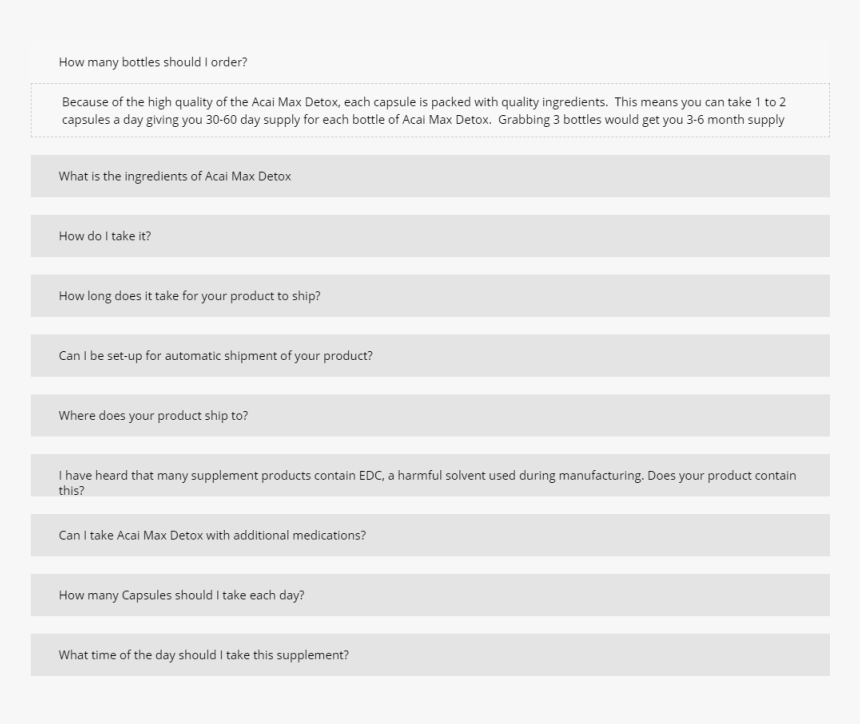Image resolution: width=860 pixels, height=724 pixels.
Task: Show the answer about product shipping time
Action: click(x=430, y=296)
